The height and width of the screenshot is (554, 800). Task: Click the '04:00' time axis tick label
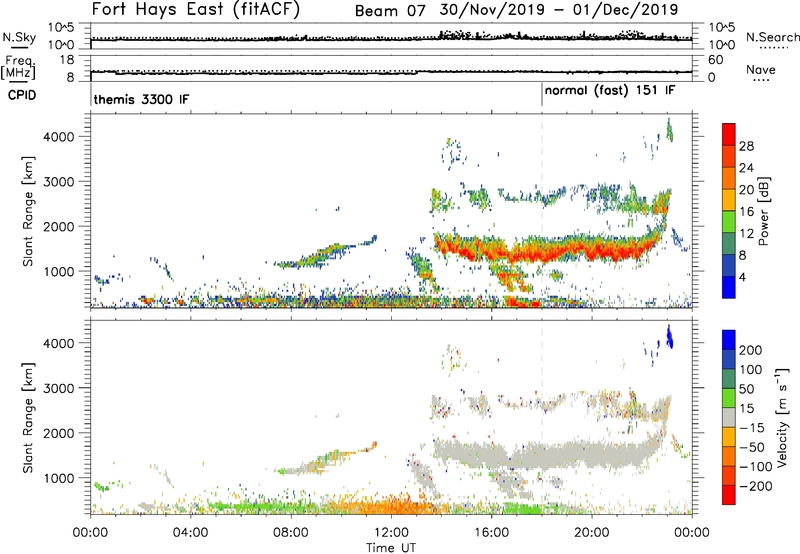tap(190, 533)
